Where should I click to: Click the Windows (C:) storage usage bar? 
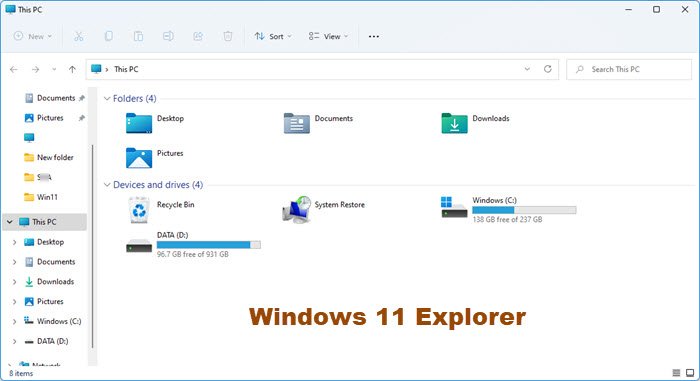click(x=524, y=210)
